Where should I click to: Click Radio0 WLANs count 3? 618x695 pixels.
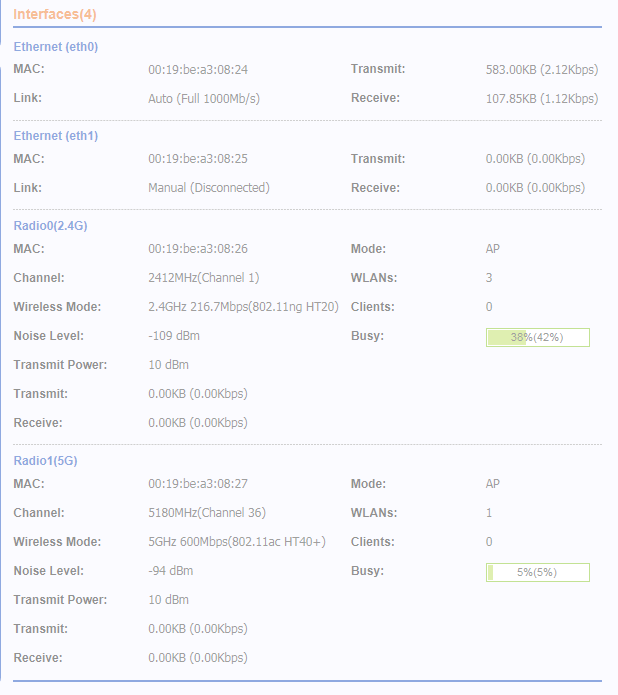489,277
